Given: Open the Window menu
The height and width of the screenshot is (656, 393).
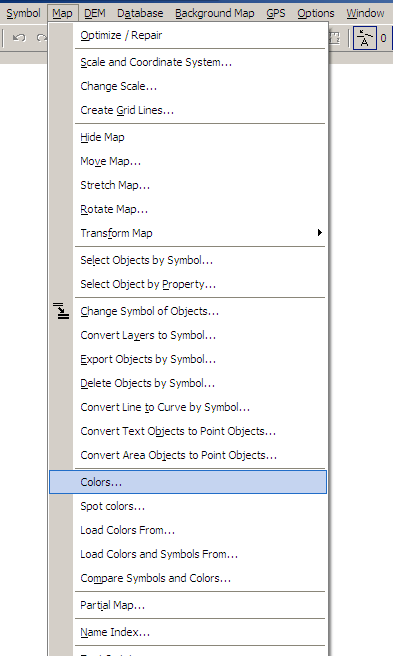Looking at the screenshot, I should pyautogui.click(x=365, y=13).
